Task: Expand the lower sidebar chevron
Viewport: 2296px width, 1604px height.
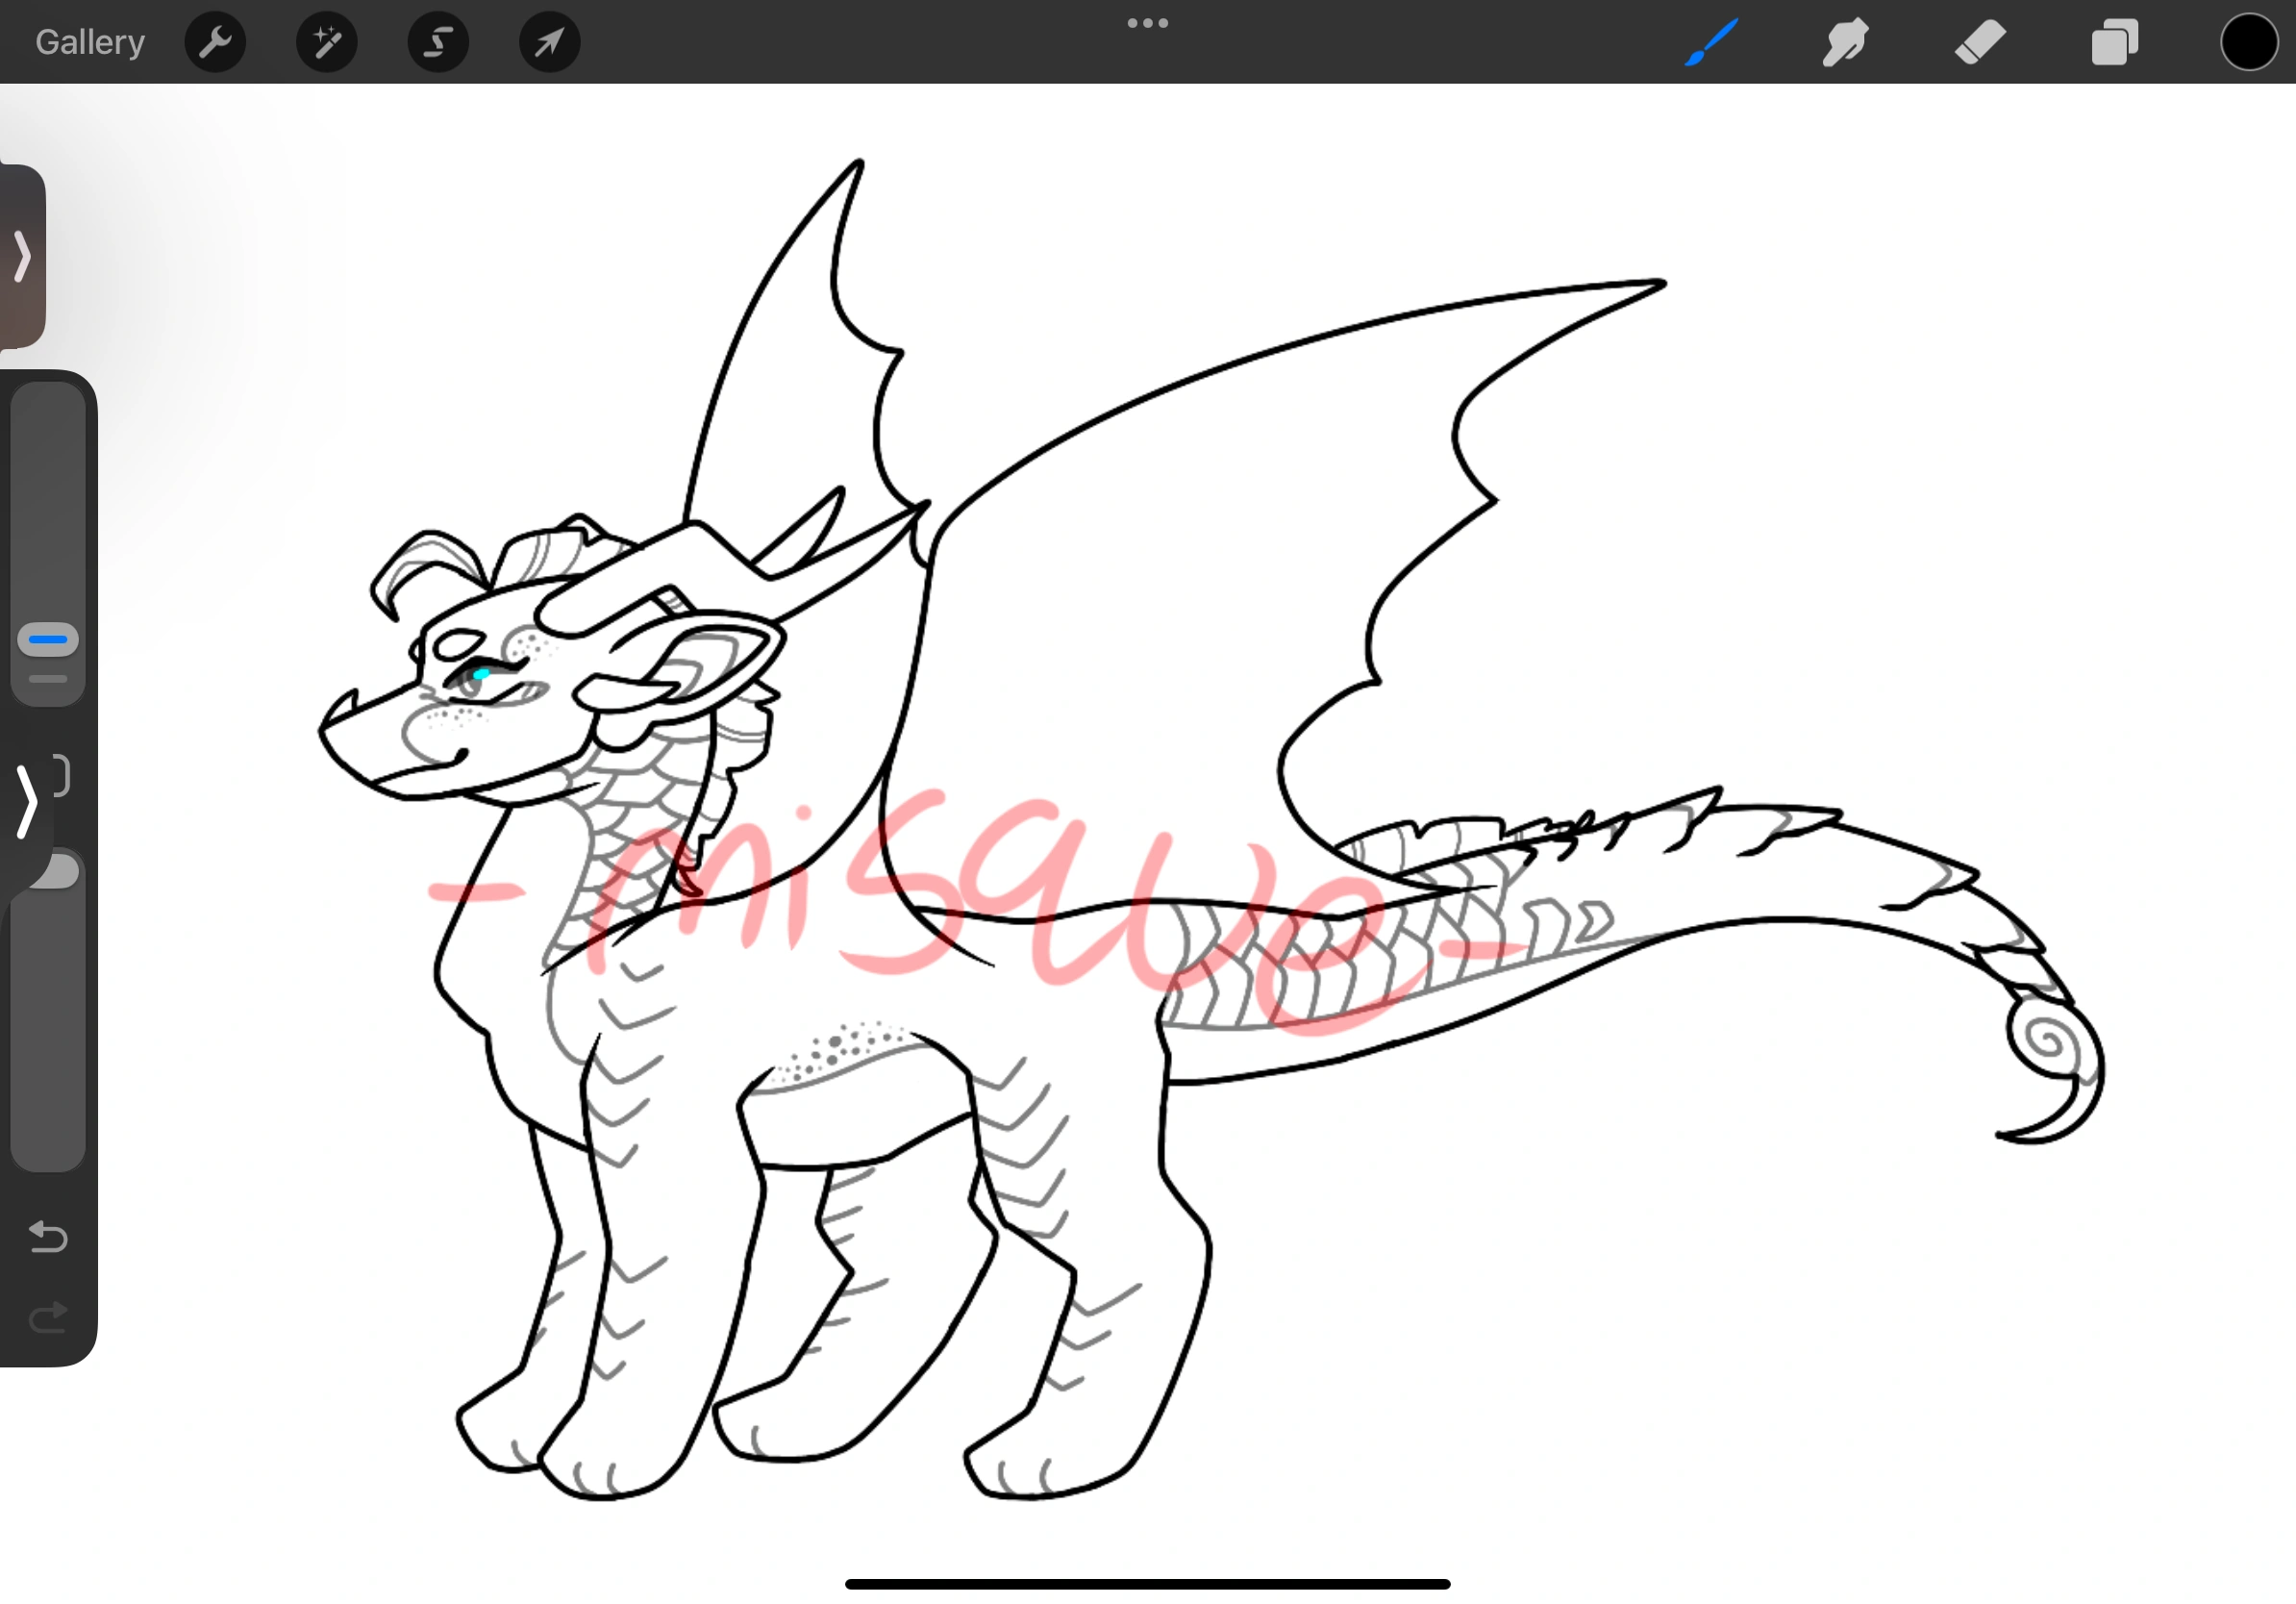Action: (x=29, y=800)
